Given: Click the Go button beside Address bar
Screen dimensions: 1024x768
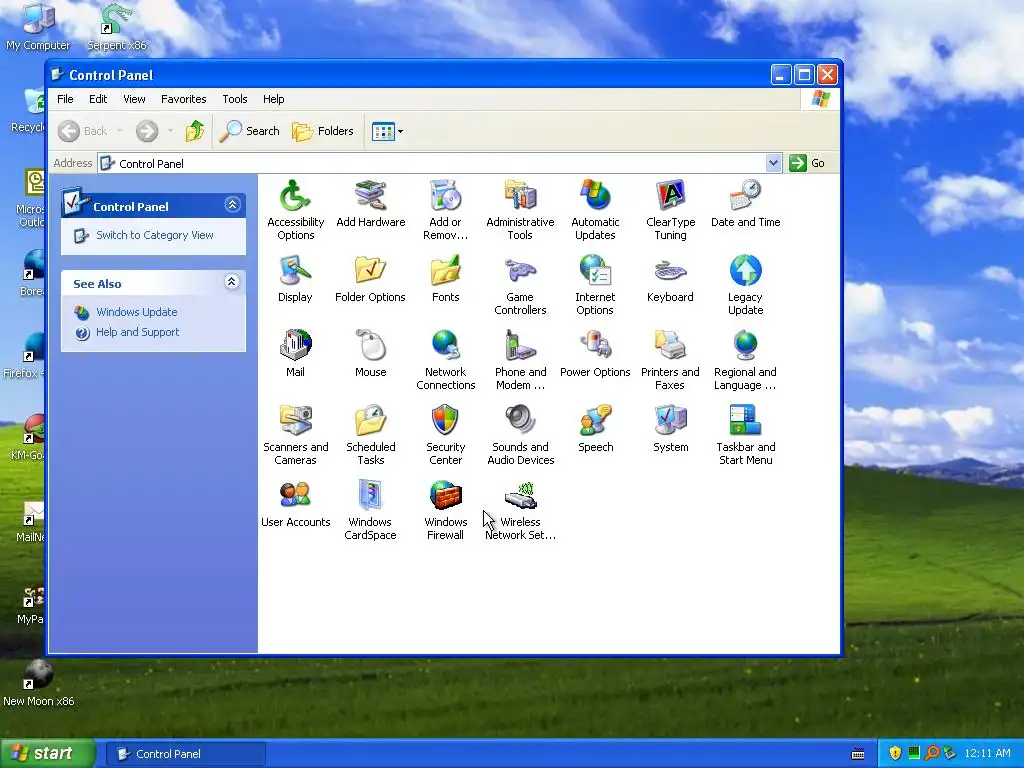Looking at the screenshot, I should click(807, 163).
